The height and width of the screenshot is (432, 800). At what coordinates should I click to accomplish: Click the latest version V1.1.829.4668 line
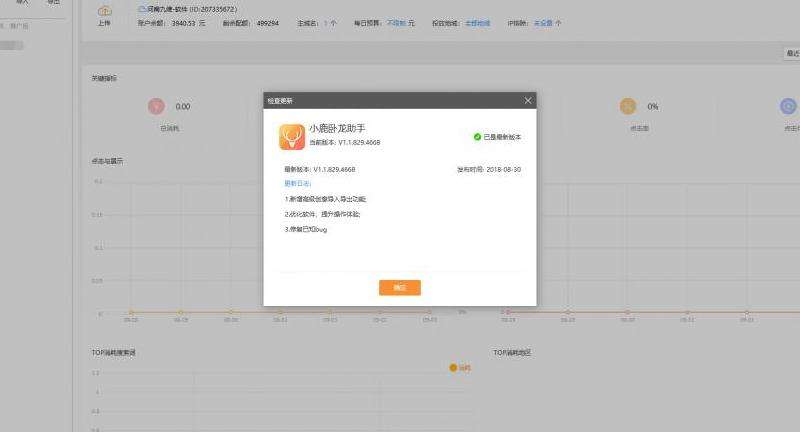coord(319,169)
